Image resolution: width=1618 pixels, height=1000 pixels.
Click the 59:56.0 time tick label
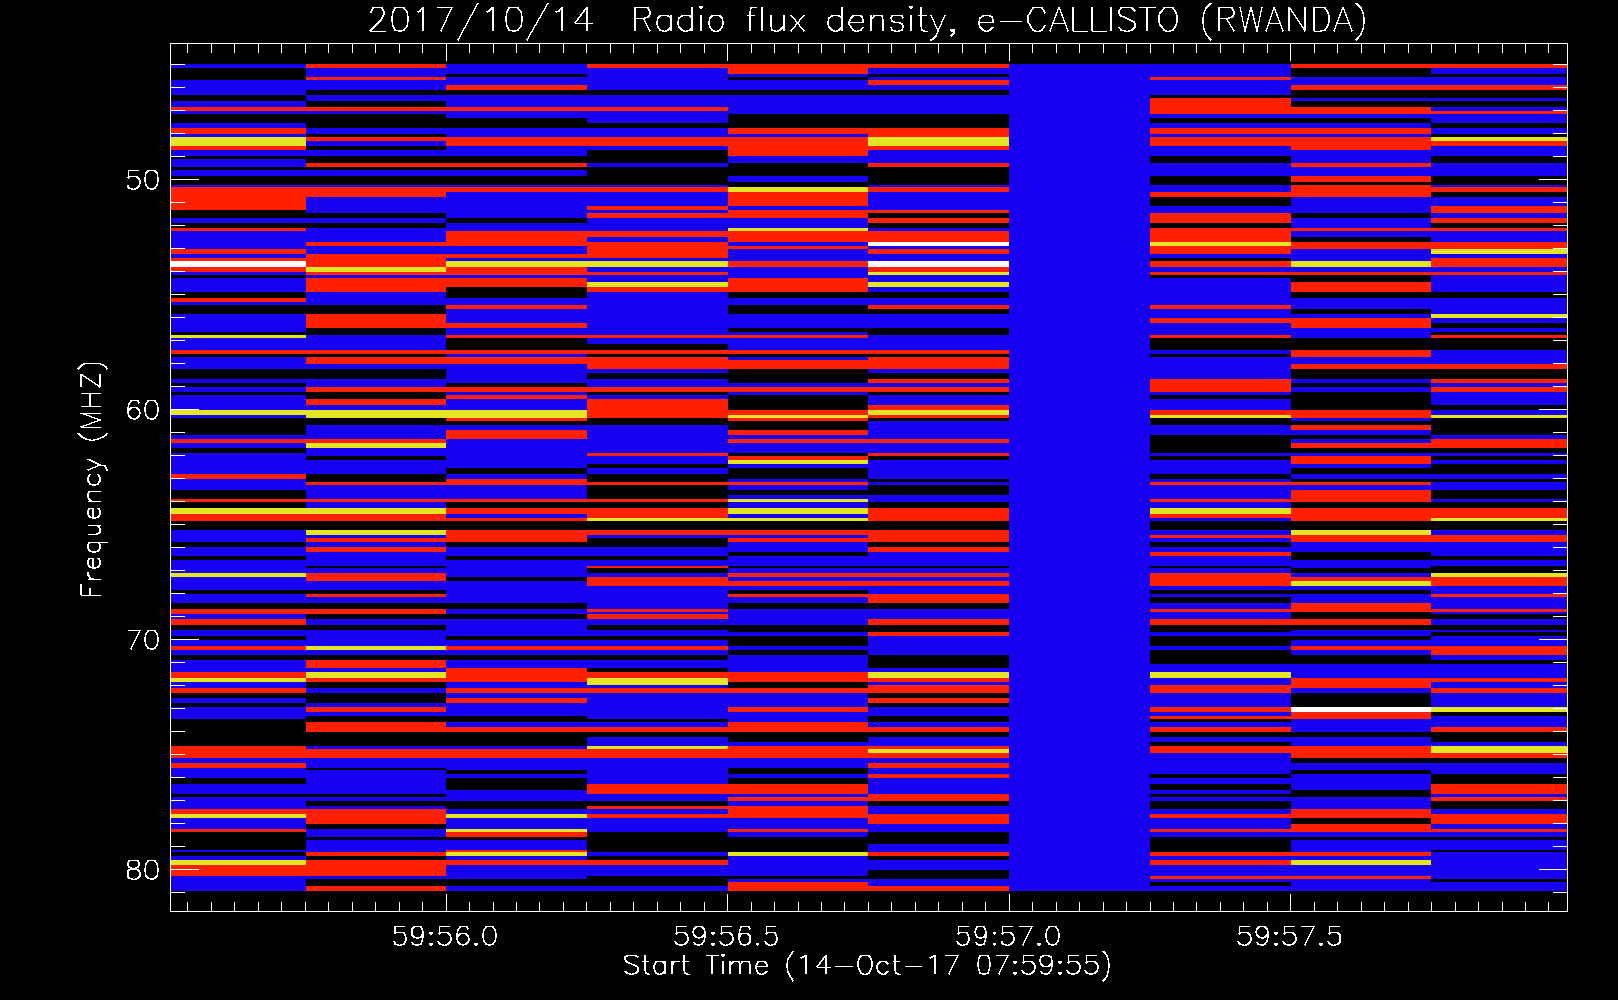445,936
